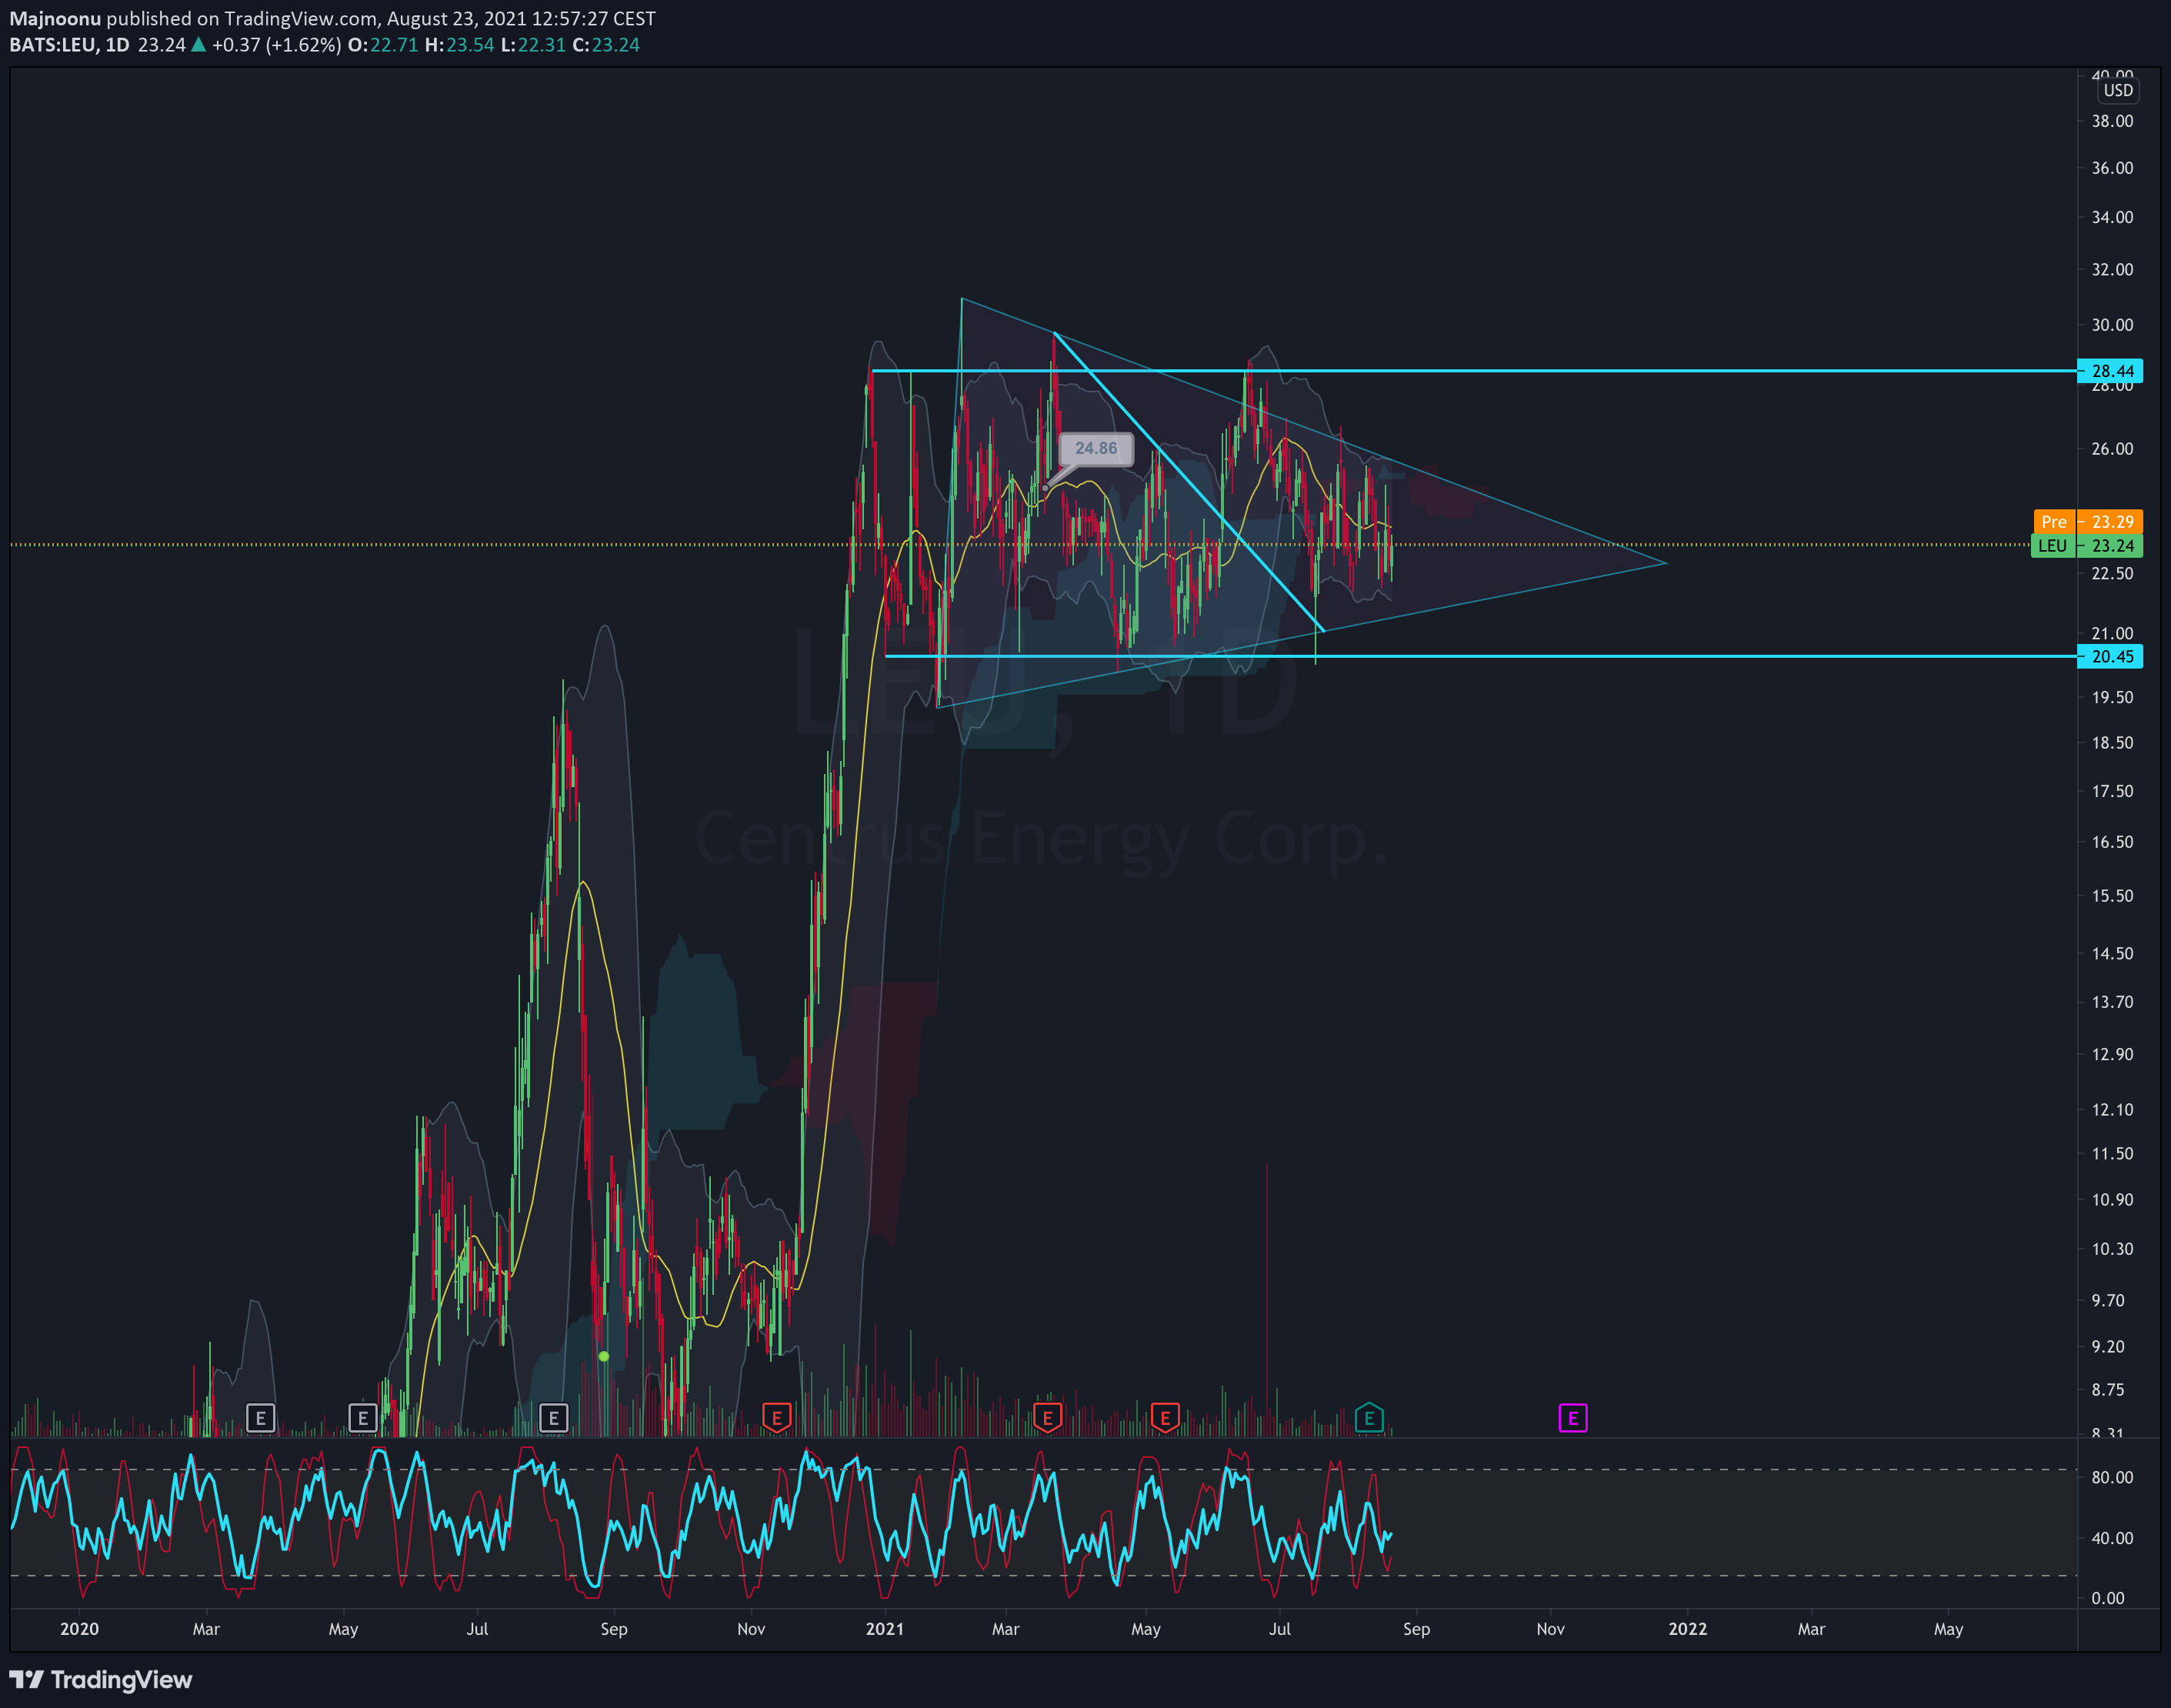
Task: Select the magenta upcoming E earnings marker
Action: [x=1572, y=1417]
